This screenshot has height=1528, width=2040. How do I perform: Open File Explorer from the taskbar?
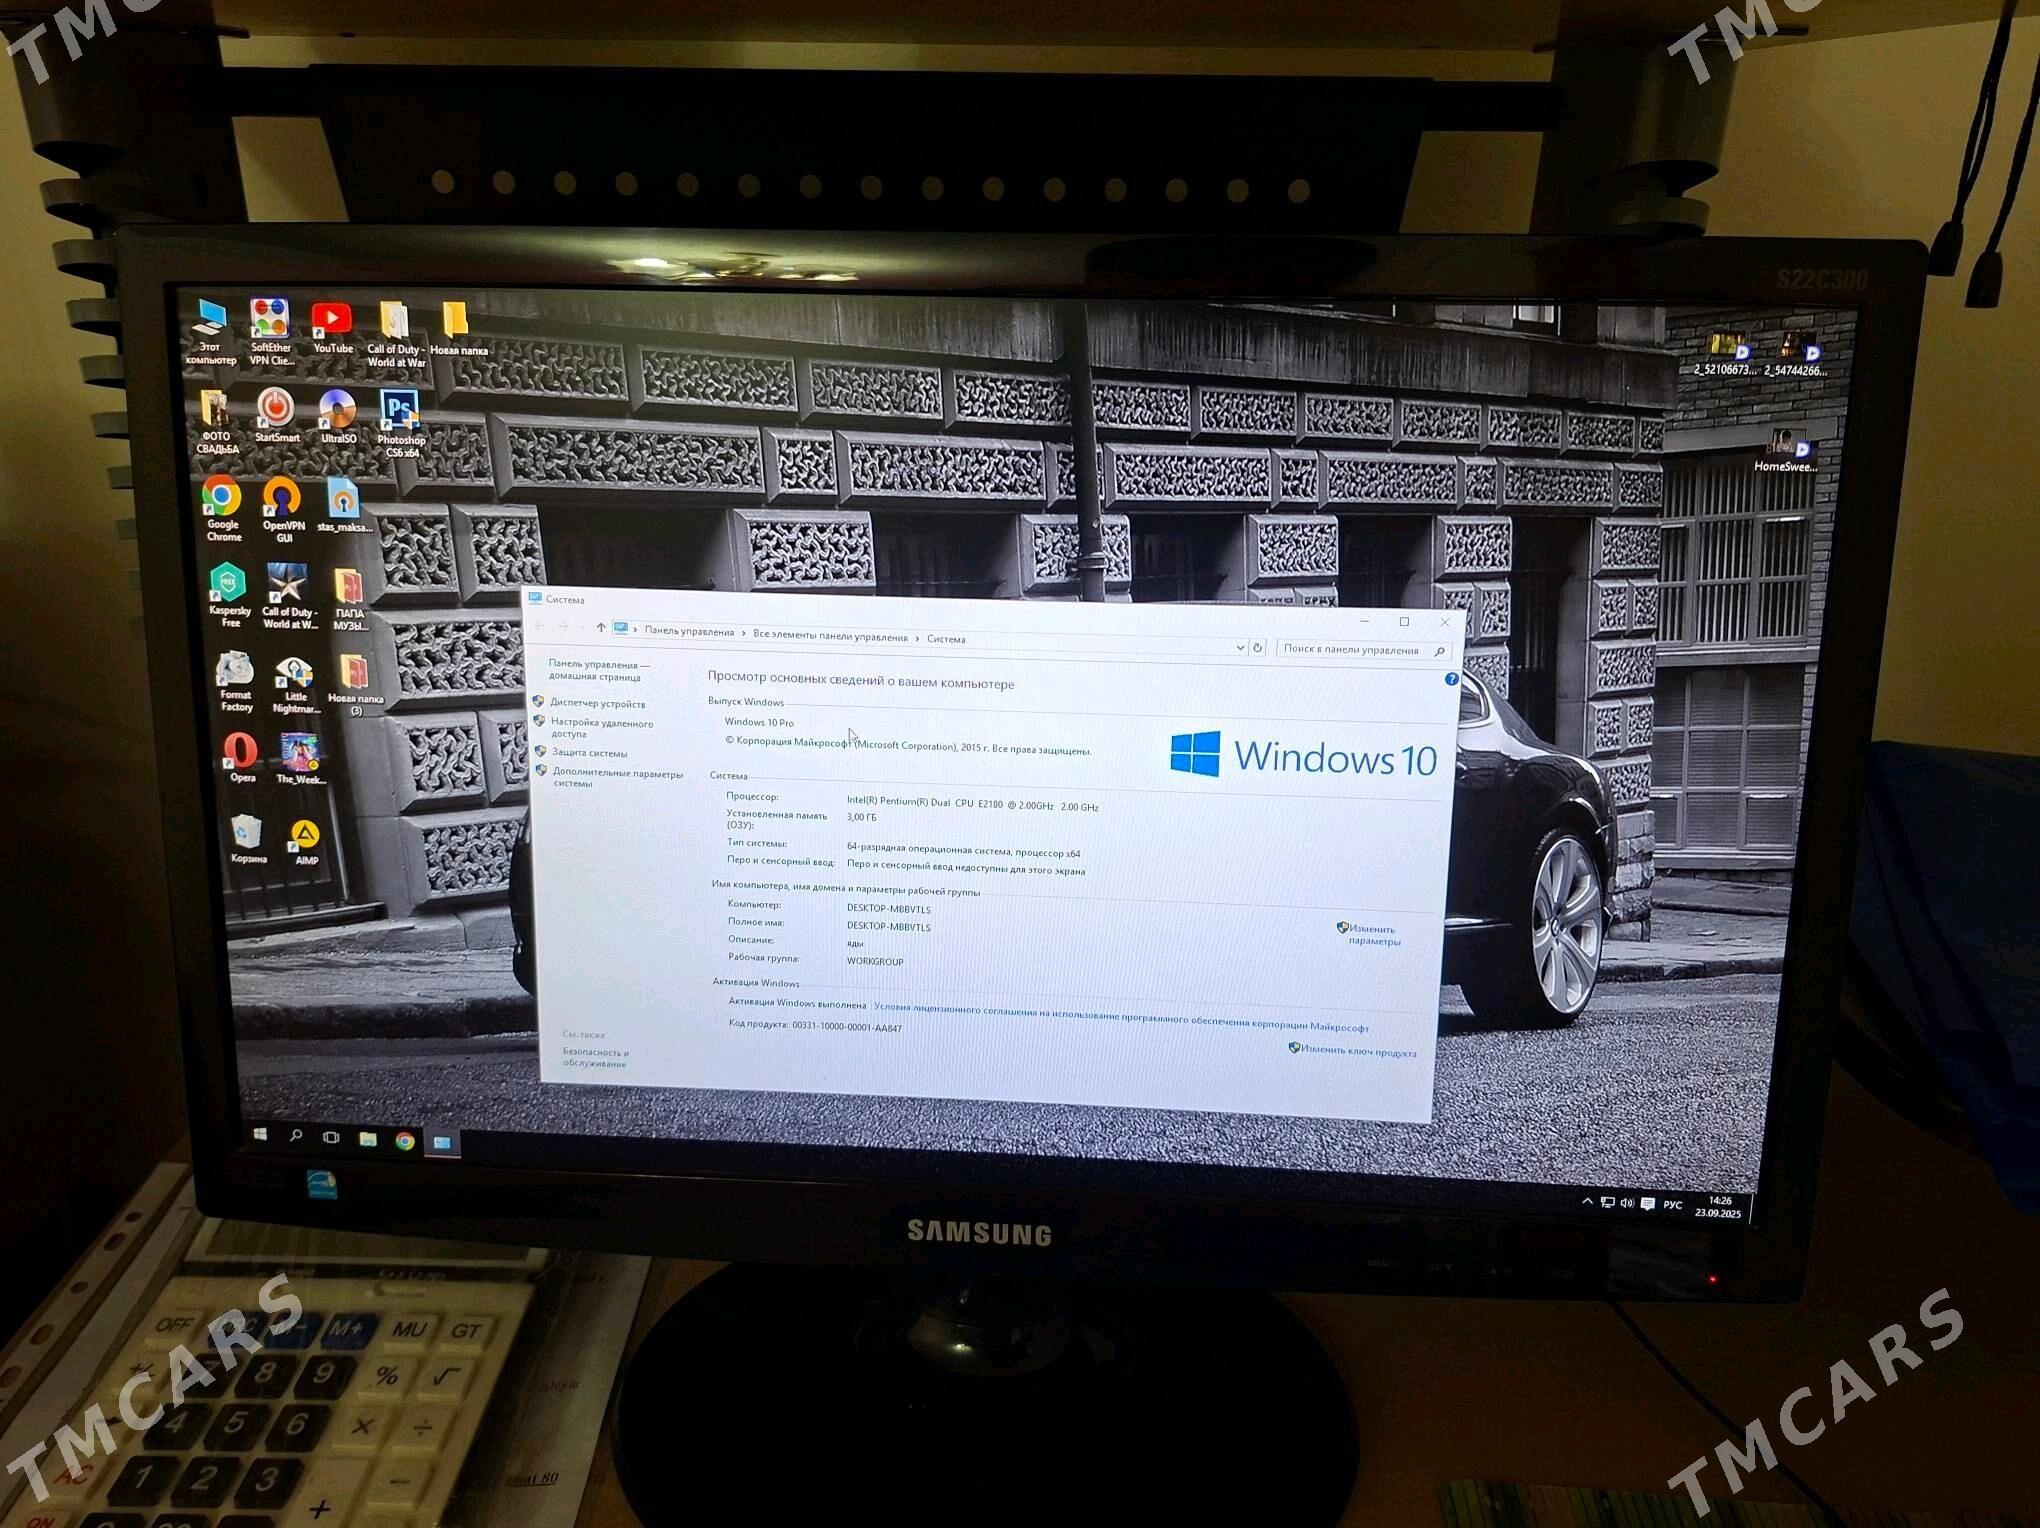pos(368,1139)
